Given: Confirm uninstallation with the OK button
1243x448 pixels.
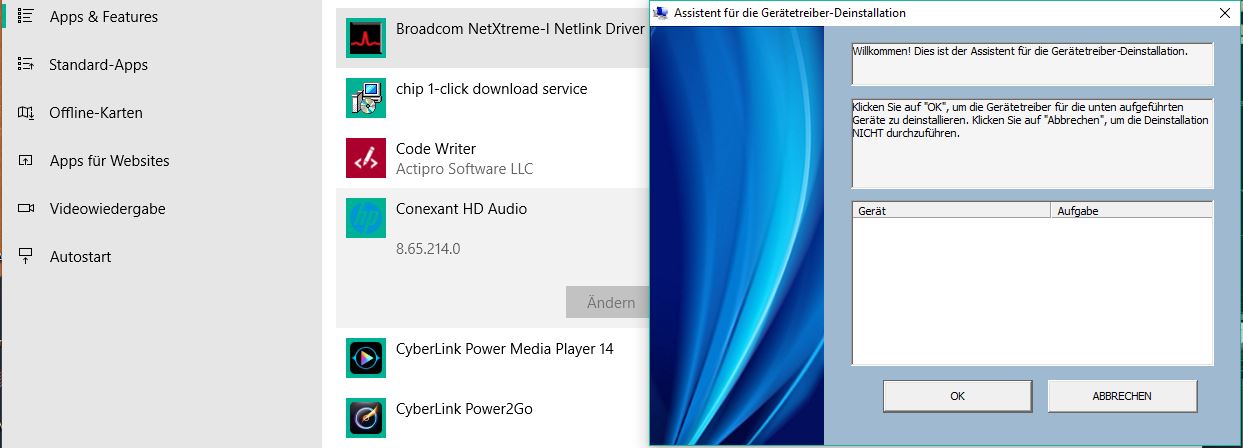Looking at the screenshot, I should click(x=957, y=396).
